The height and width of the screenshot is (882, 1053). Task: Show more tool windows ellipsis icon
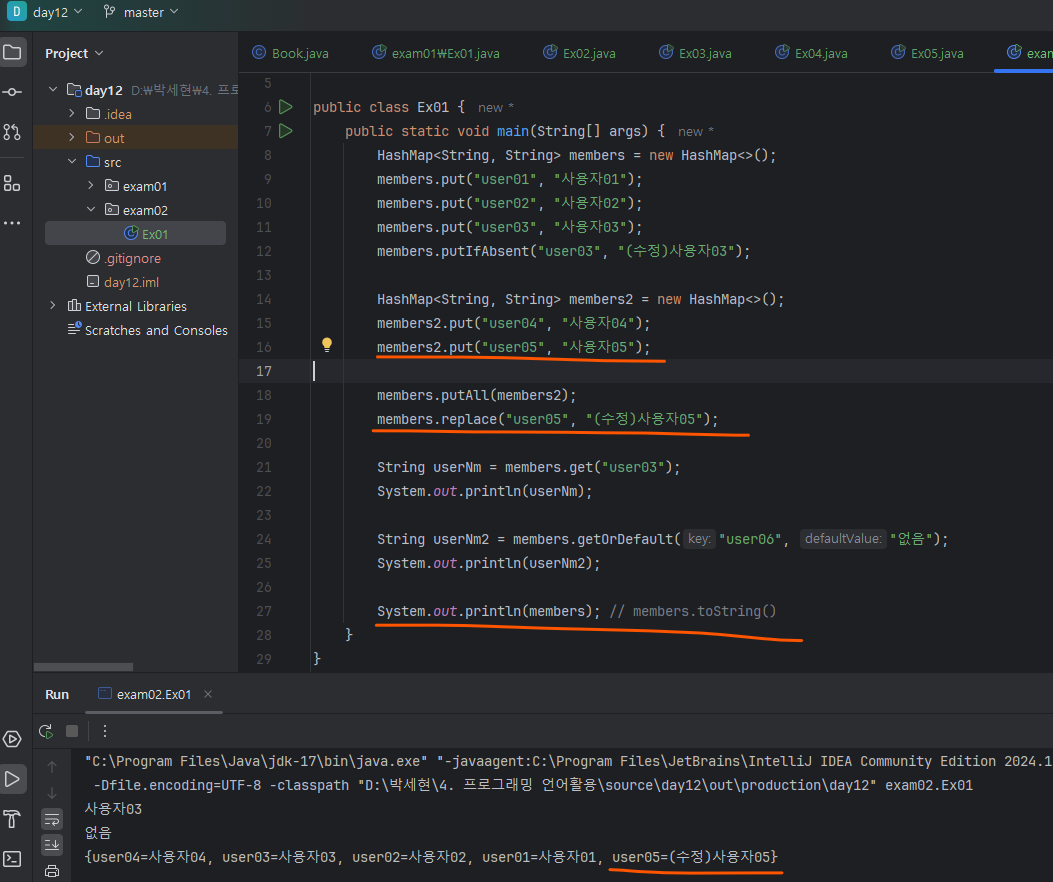pos(13,223)
